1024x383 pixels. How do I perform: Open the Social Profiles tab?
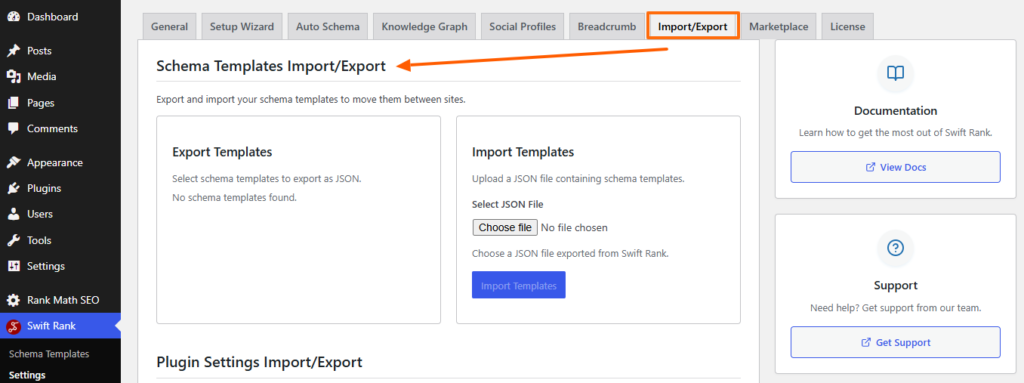coord(522,27)
